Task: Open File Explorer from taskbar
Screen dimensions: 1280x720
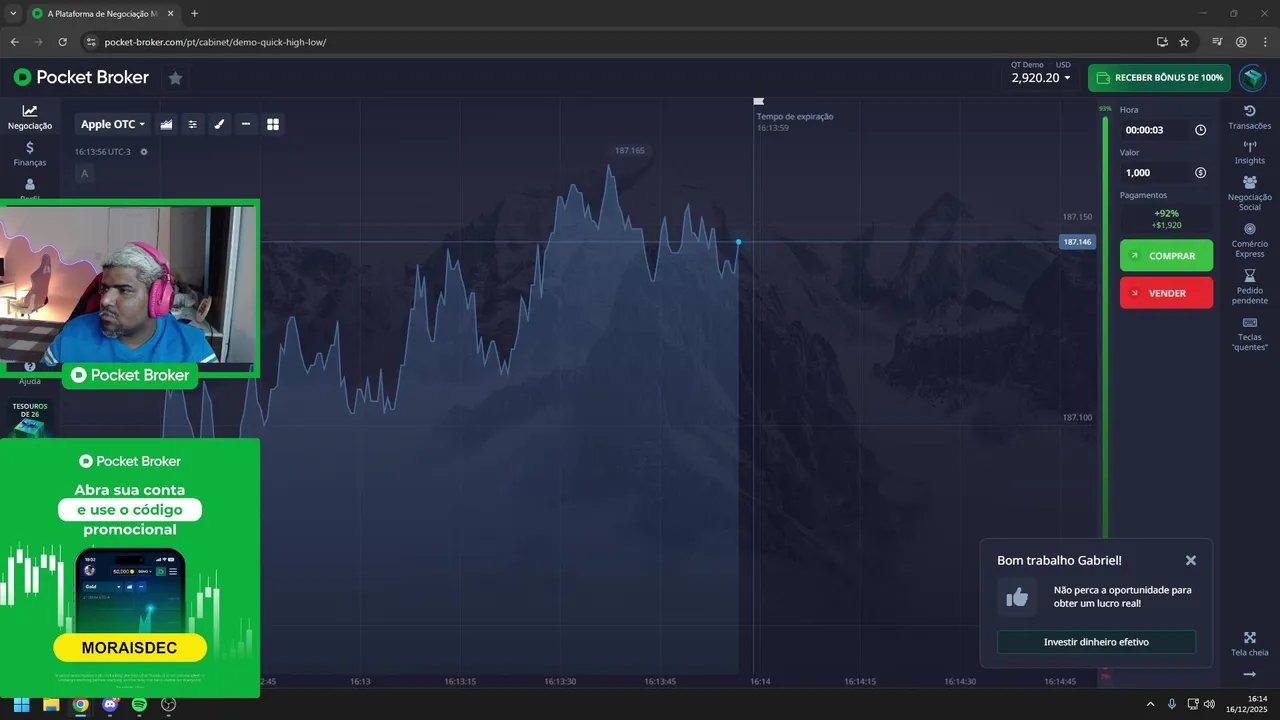Action: coord(51,704)
